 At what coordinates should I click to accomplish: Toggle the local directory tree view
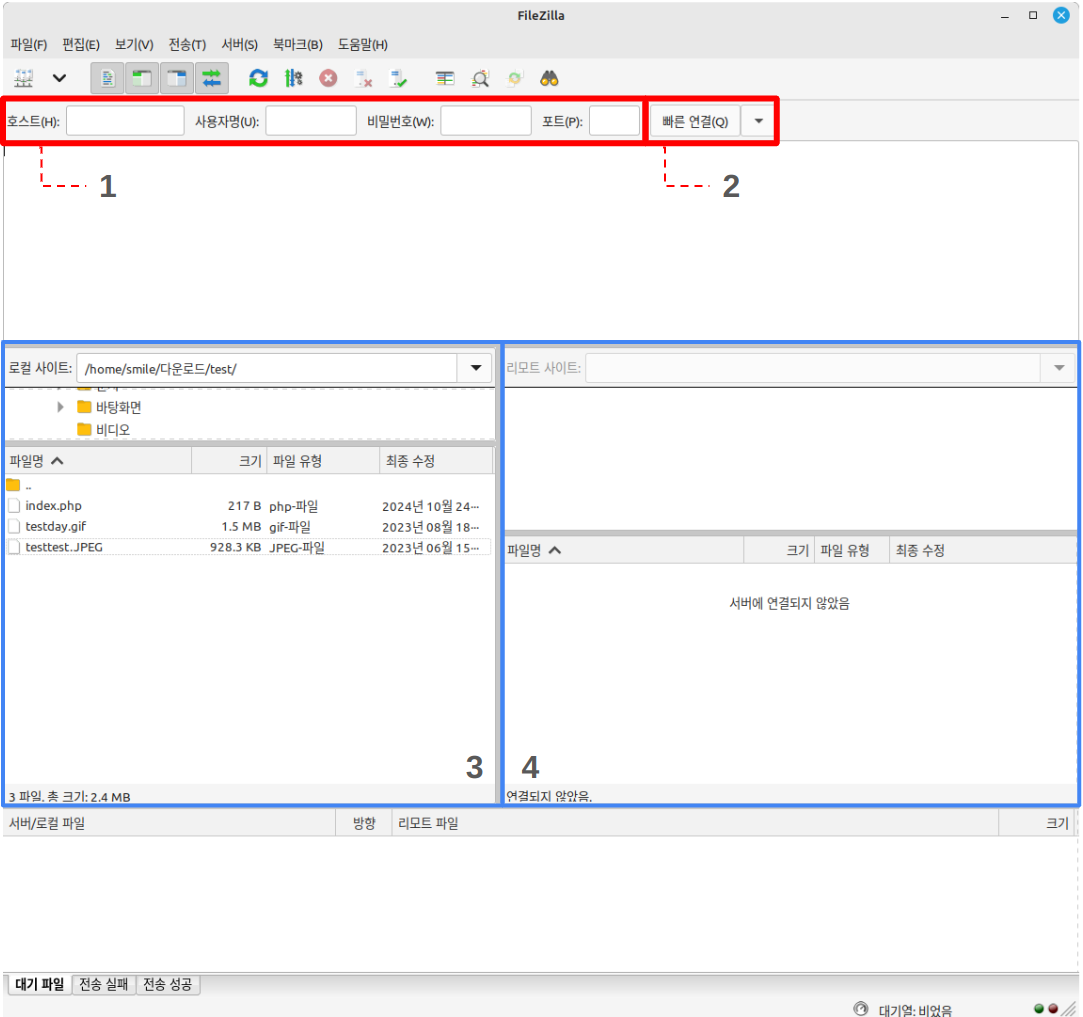[142, 79]
